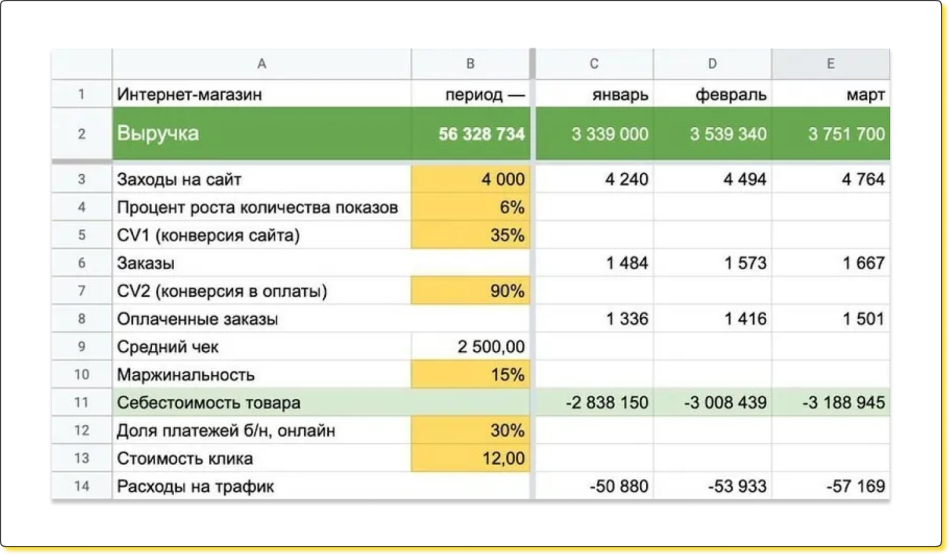The image size is (950, 555).
Task: Click highlighted column E header
Action: (831, 64)
